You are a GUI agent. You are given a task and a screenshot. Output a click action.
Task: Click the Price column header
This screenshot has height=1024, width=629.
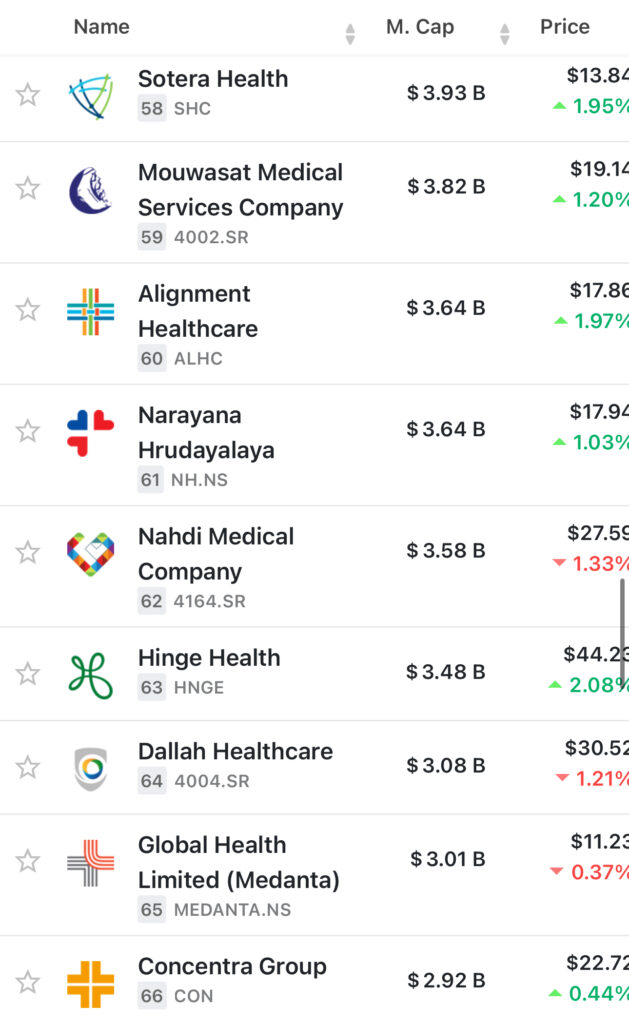click(565, 27)
